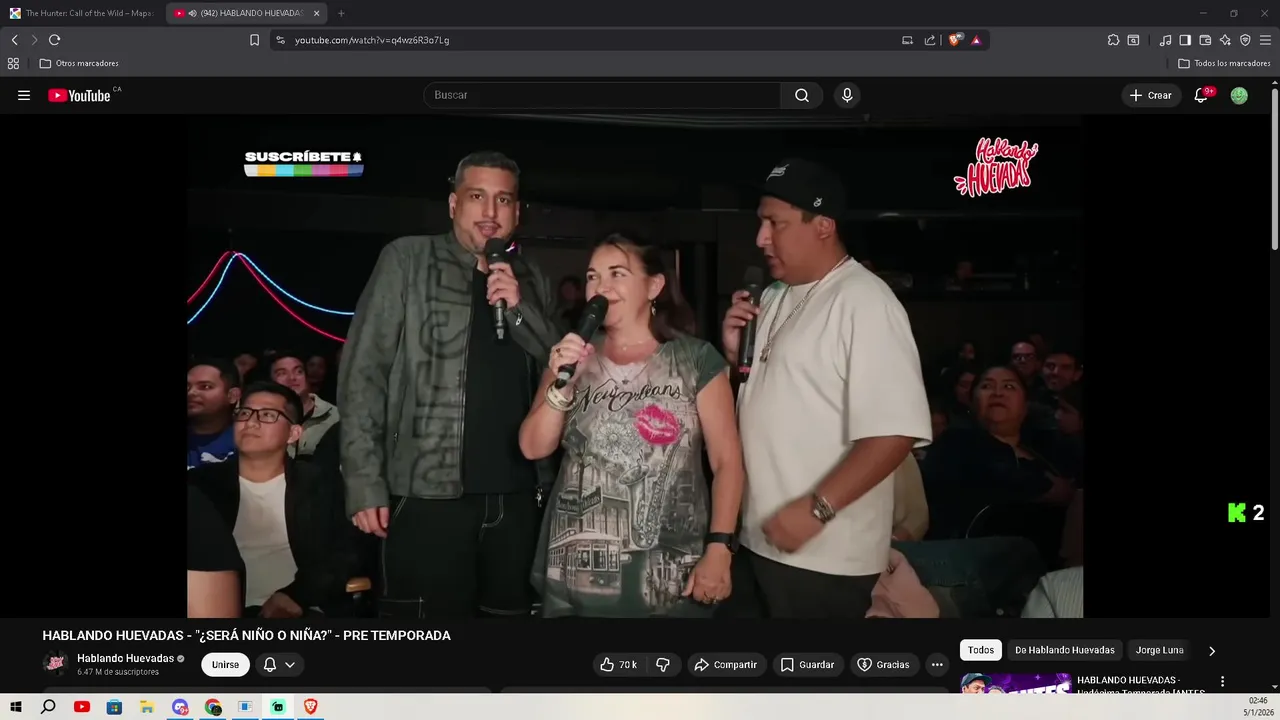Click the Buscar search field
The image size is (1280, 720).
(602, 95)
